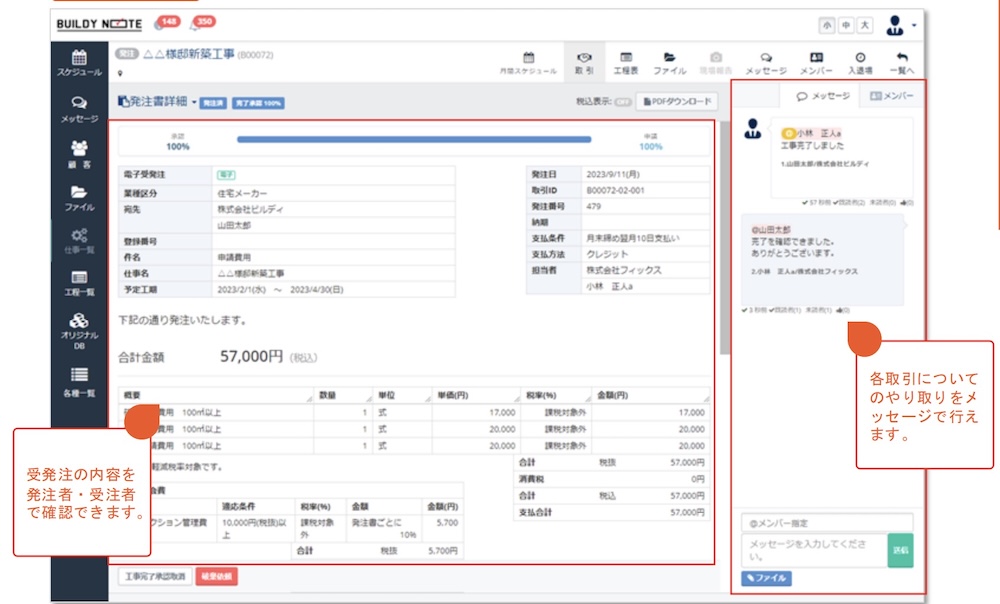Select the メッセージ tab in side panel
The width and height of the screenshot is (1000, 604).
pyautogui.click(x=822, y=96)
